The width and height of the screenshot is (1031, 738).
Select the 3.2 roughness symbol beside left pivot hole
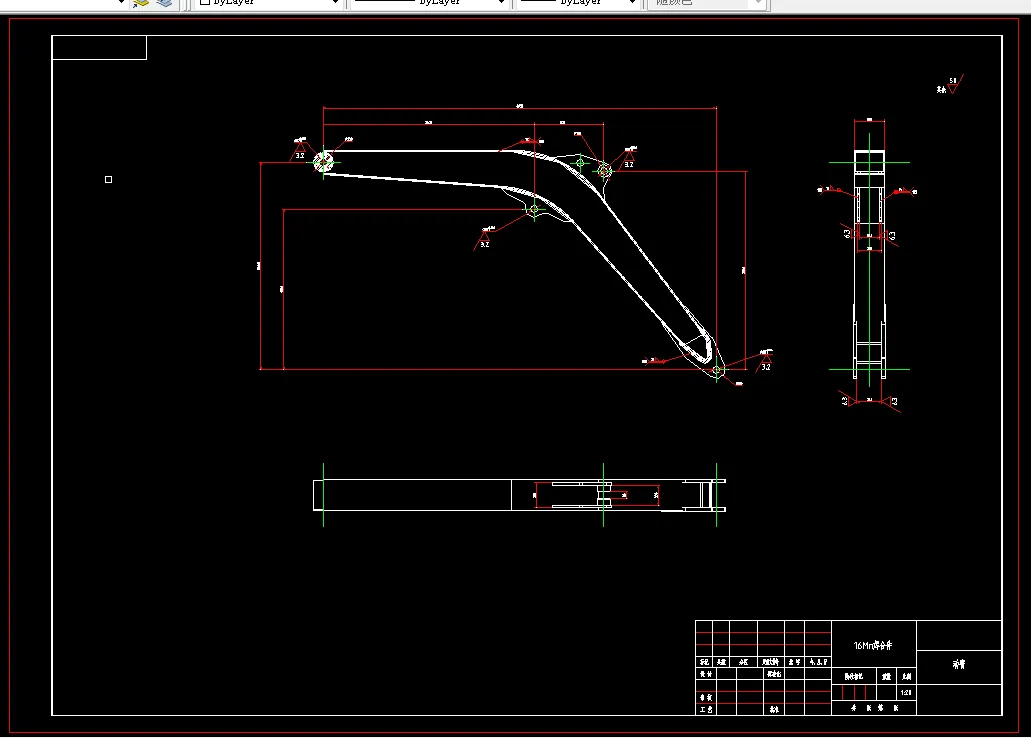point(299,151)
